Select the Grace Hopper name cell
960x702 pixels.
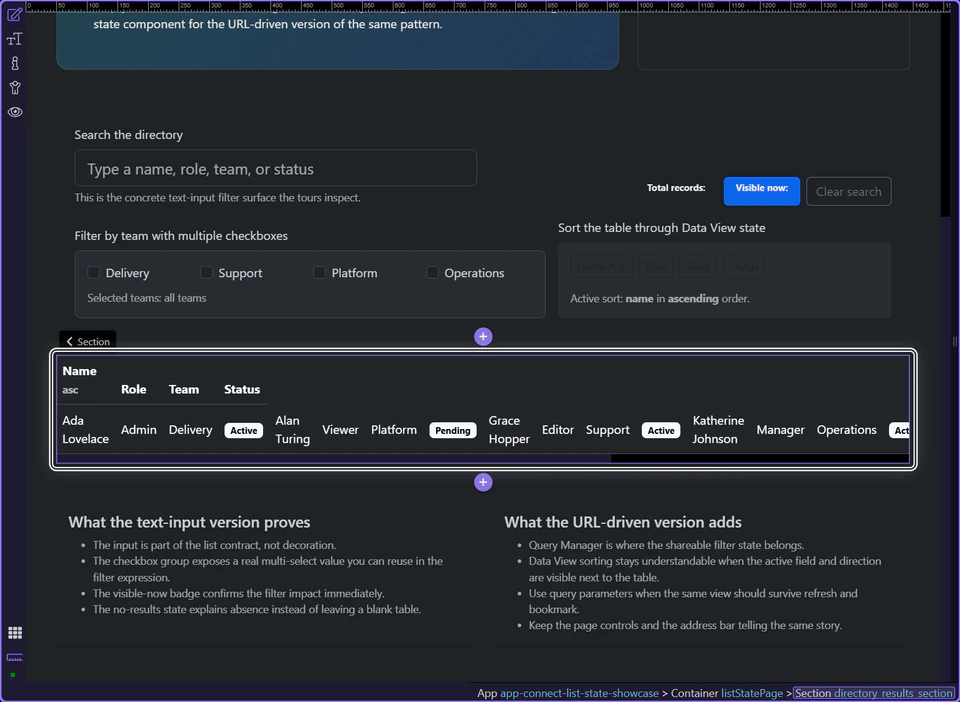pos(509,430)
